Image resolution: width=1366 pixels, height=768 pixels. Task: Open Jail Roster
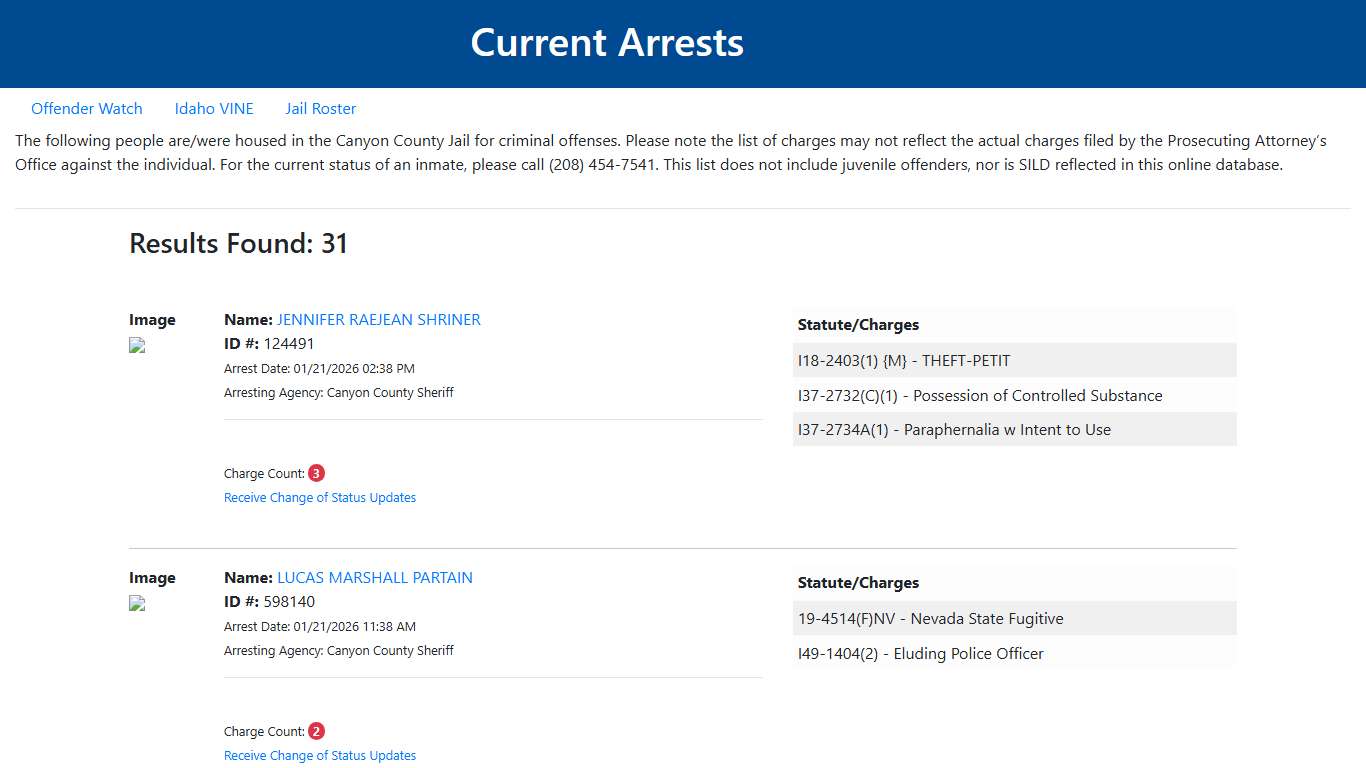[x=320, y=108]
